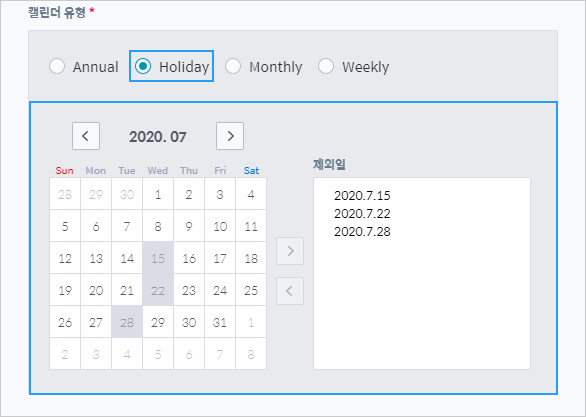Remove date from excluded list arrow
Screen dimensions: 586x417
pos(290,291)
